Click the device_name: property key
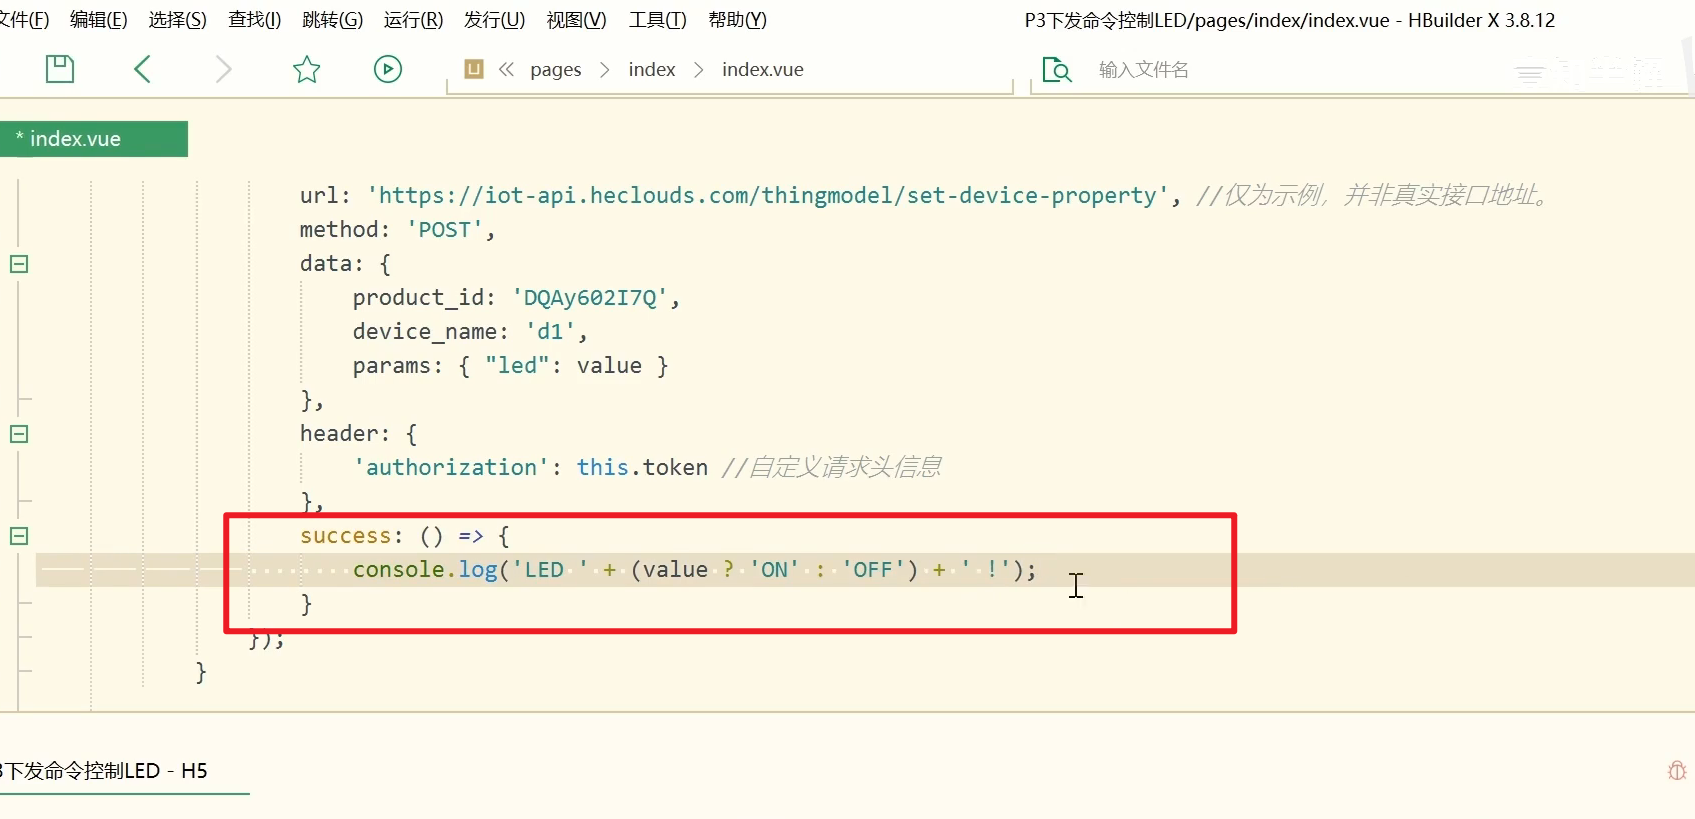The image size is (1695, 819). tap(430, 332)
